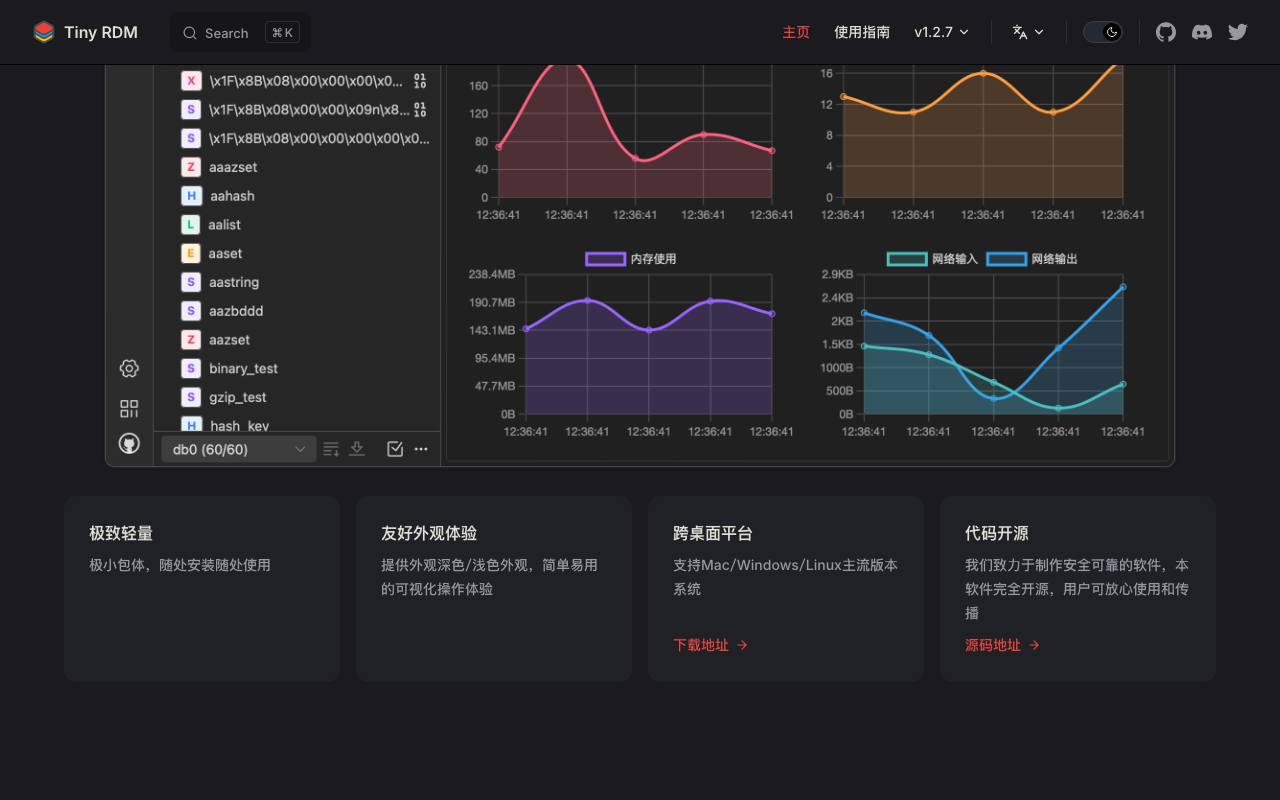The height and width of the screenshot is (800, 1280).
Task: Click the teal 网络输入 legend swatch
Action: click(907, 259)
